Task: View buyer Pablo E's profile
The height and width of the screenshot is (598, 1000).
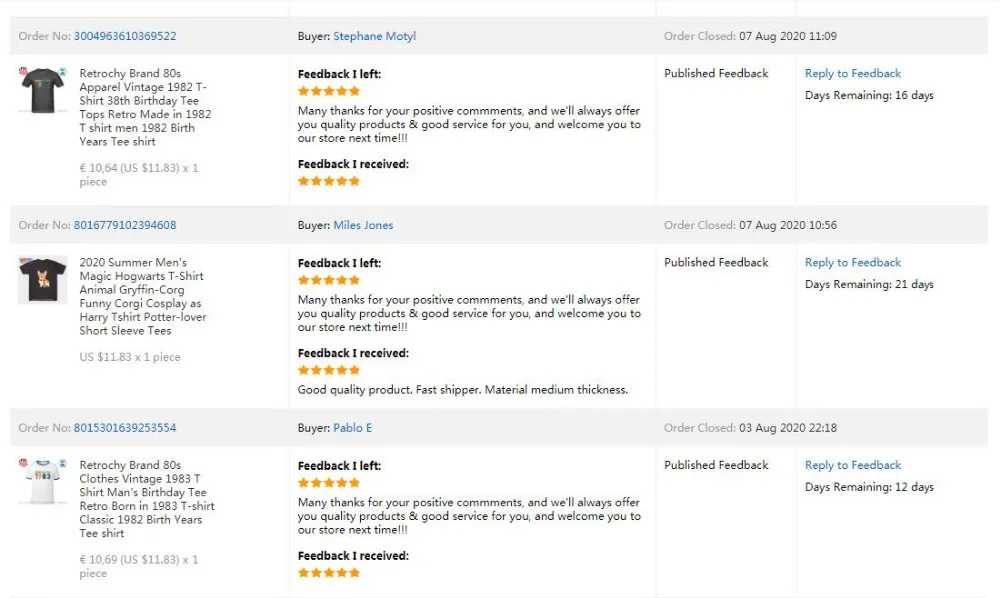Action: click(x=352, y=428)
